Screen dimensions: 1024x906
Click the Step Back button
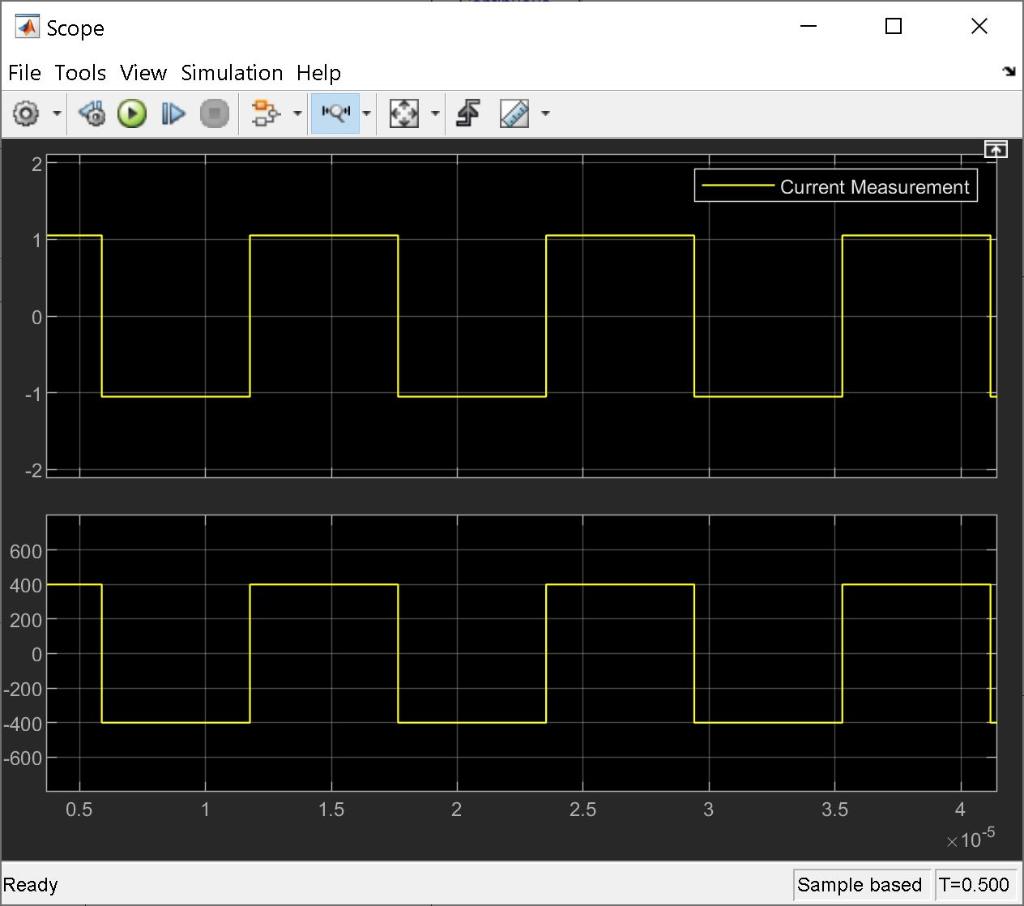pyautogui.click(x=92, y=114)
